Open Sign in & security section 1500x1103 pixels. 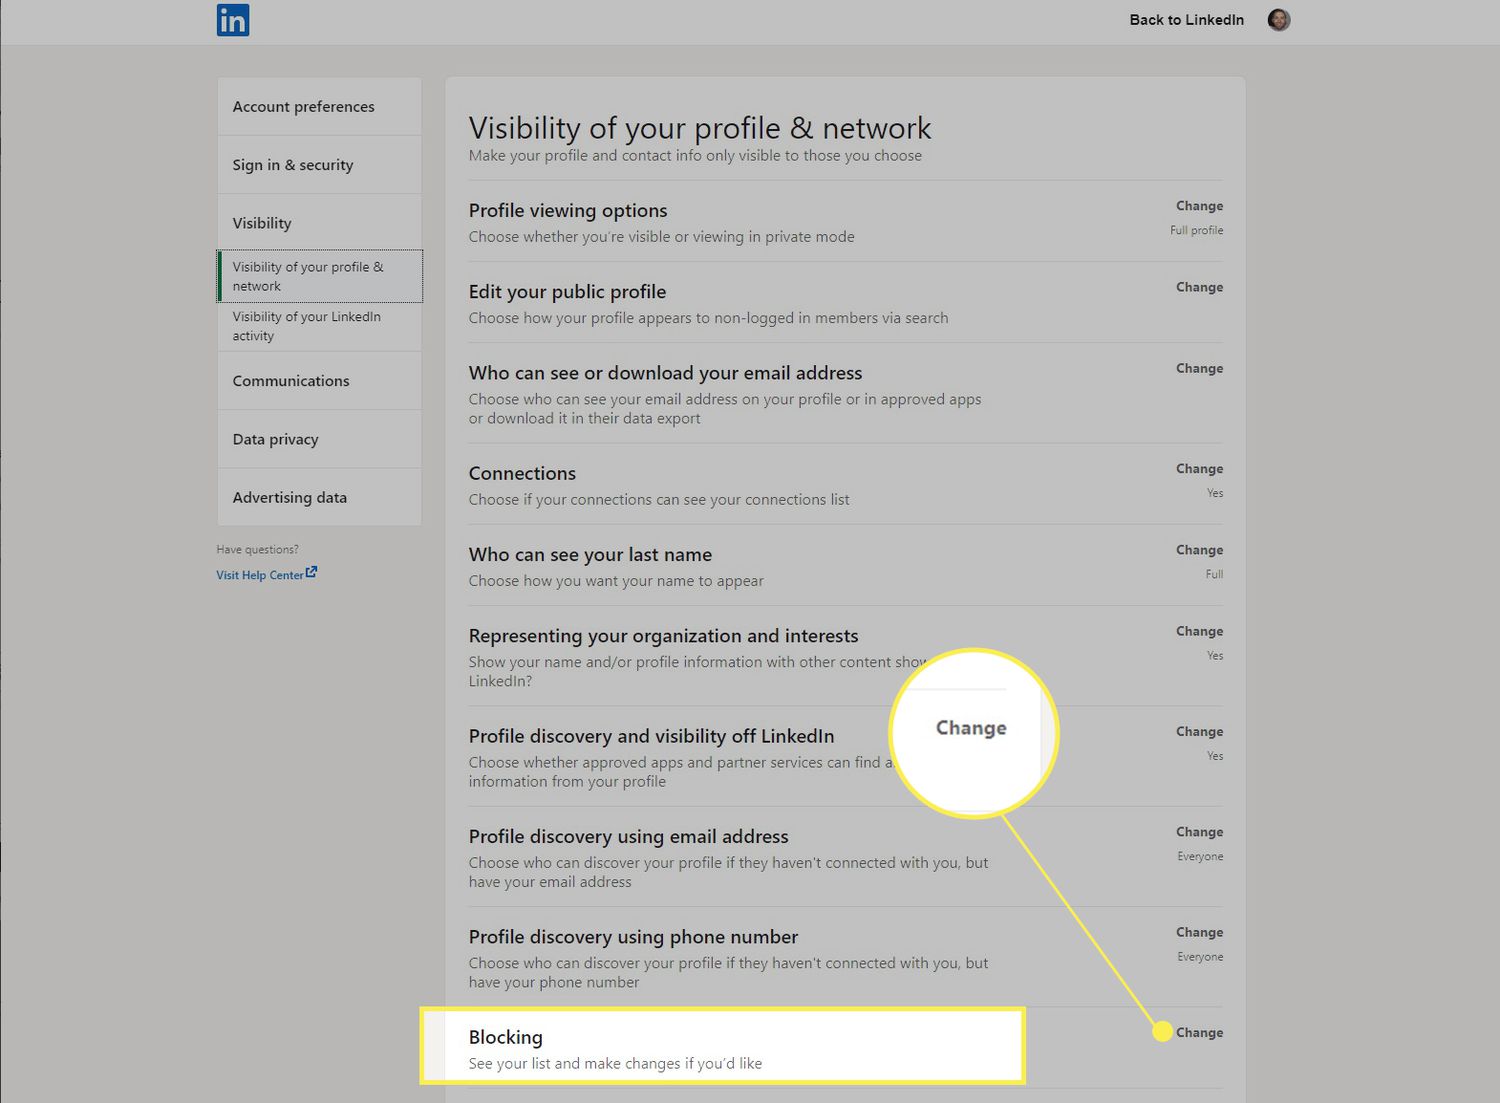pyautogui.click(x=319, y=165)
